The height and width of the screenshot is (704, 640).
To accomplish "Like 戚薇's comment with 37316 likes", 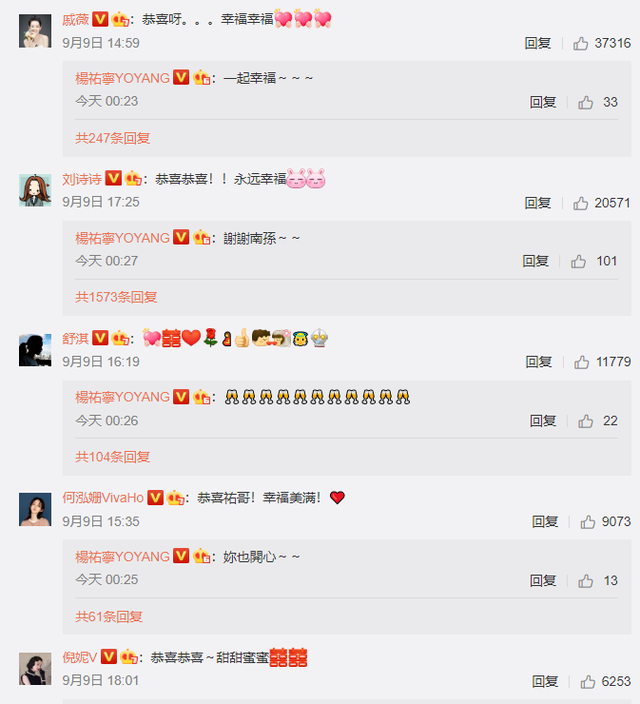I will 580,44.
